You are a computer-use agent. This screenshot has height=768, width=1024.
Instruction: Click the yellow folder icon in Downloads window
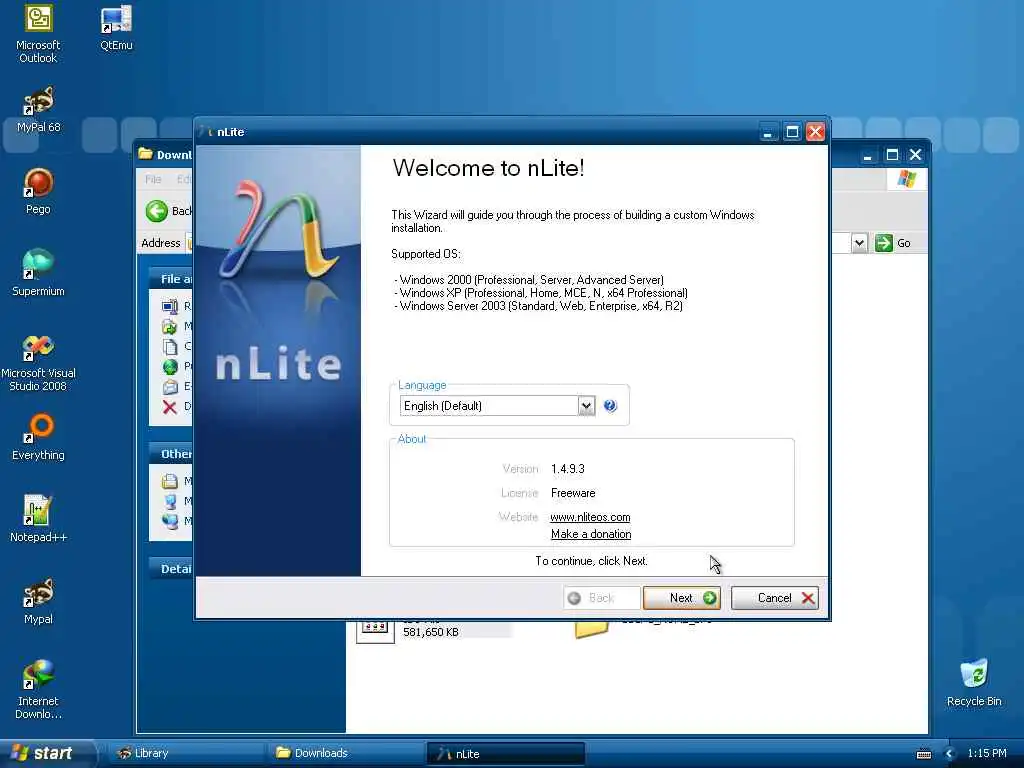click(x=591, y=628)
